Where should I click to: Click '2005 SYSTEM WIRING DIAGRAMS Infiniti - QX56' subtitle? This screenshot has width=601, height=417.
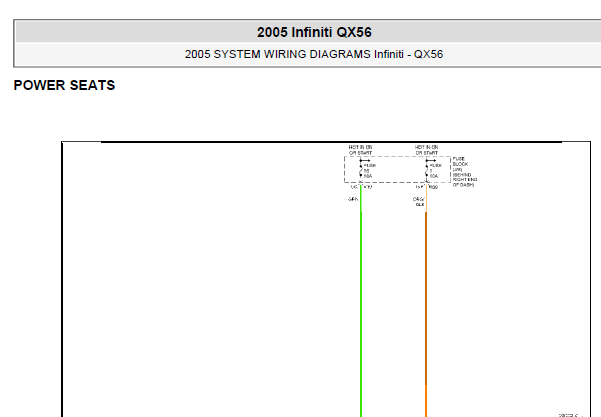(314, 54)
